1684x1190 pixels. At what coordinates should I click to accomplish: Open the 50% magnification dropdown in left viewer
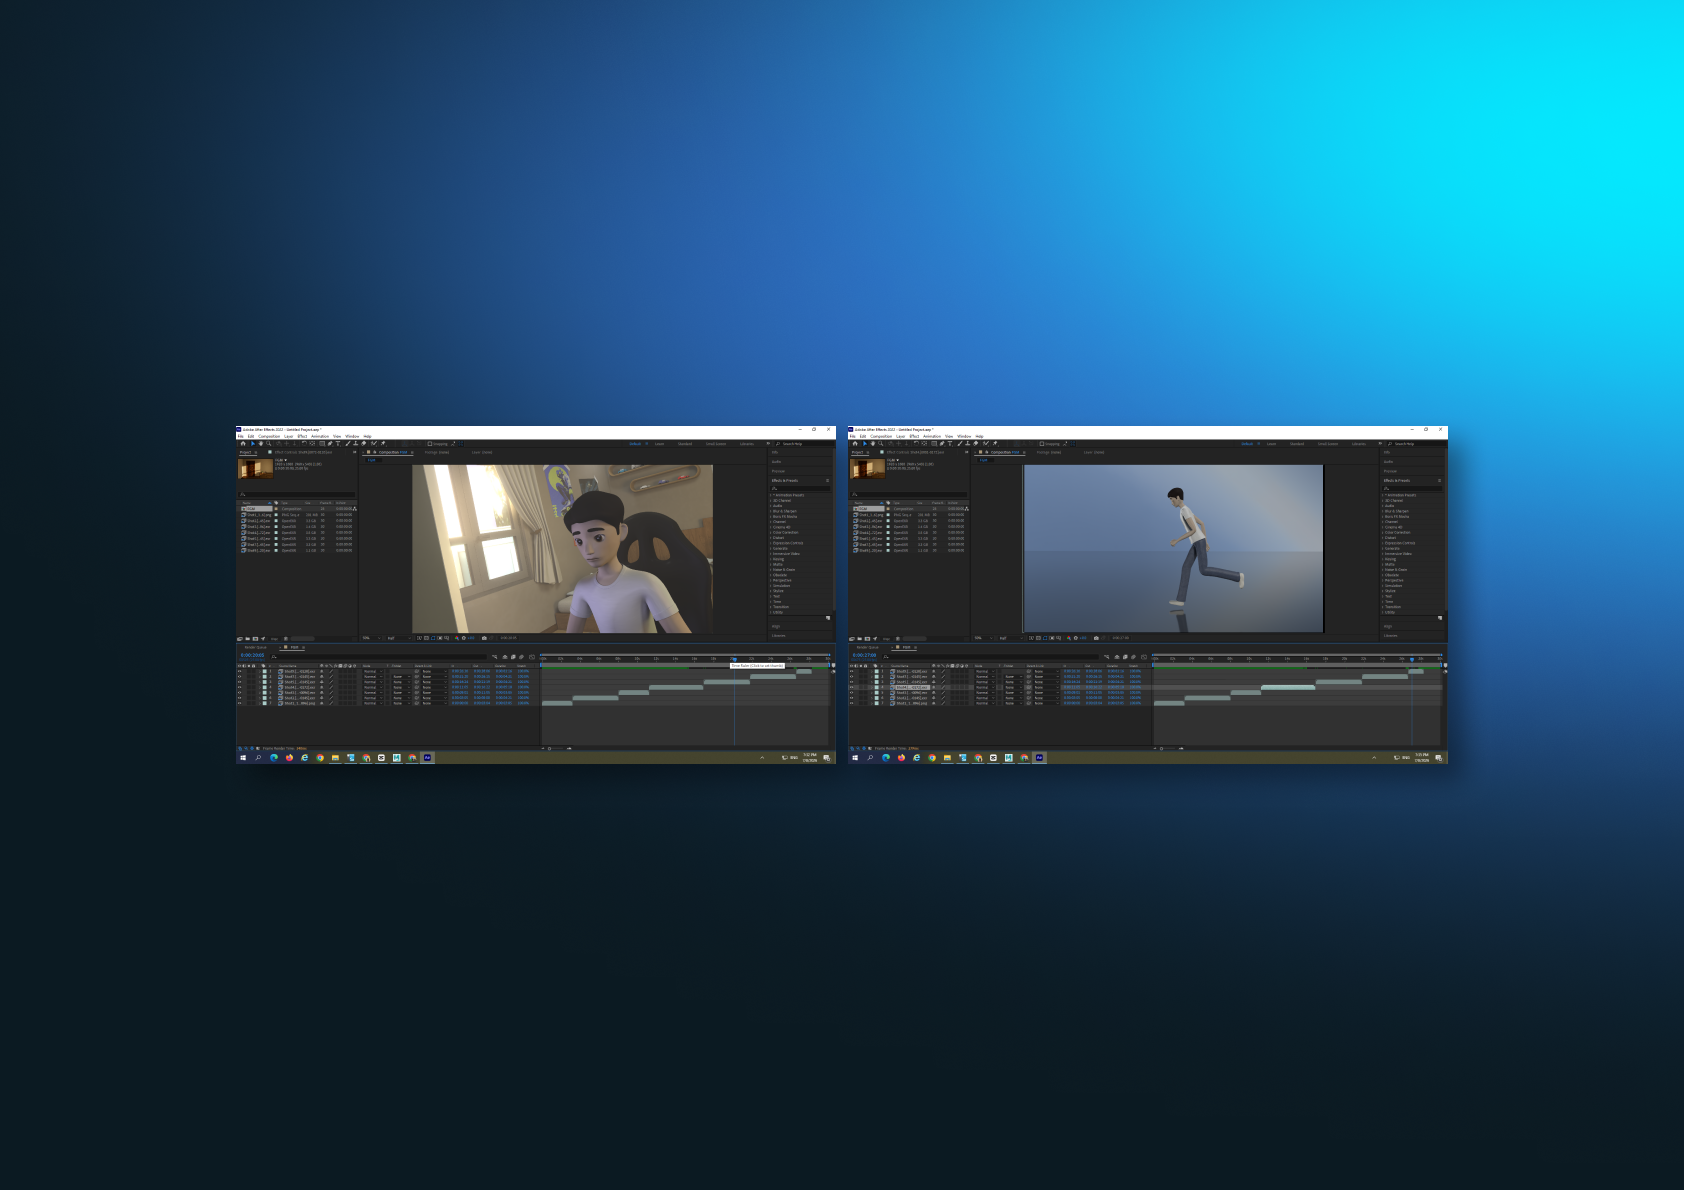pyautogui.click(x=371, y=638)
